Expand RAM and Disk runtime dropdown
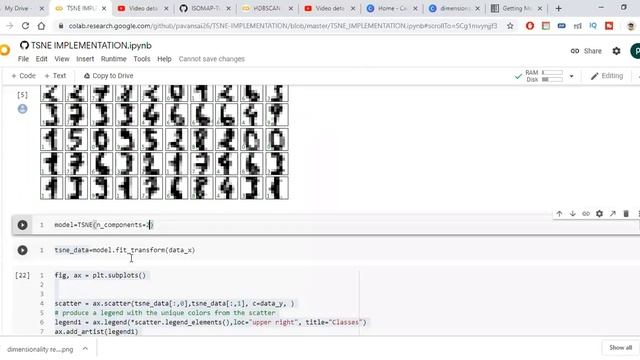The width and height of the screenshot is (640, 360). point(571,76)
